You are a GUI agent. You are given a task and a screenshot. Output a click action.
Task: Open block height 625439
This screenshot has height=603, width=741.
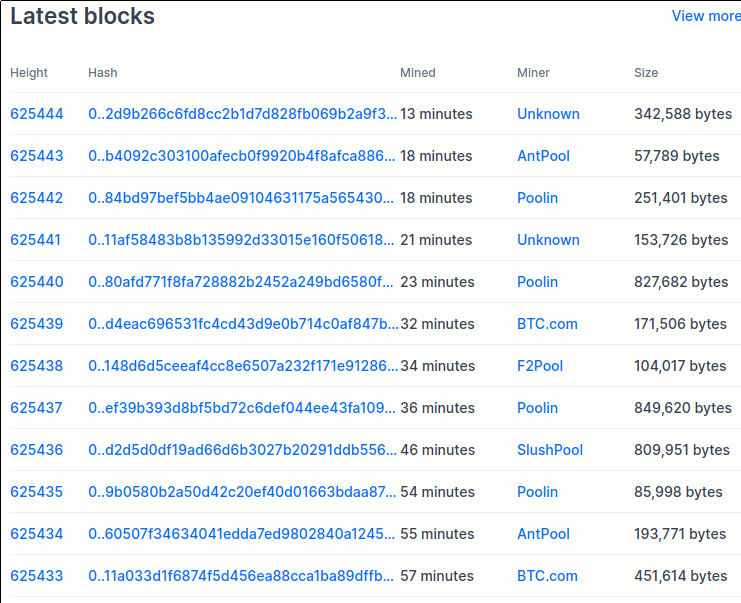tap(37, 324)
